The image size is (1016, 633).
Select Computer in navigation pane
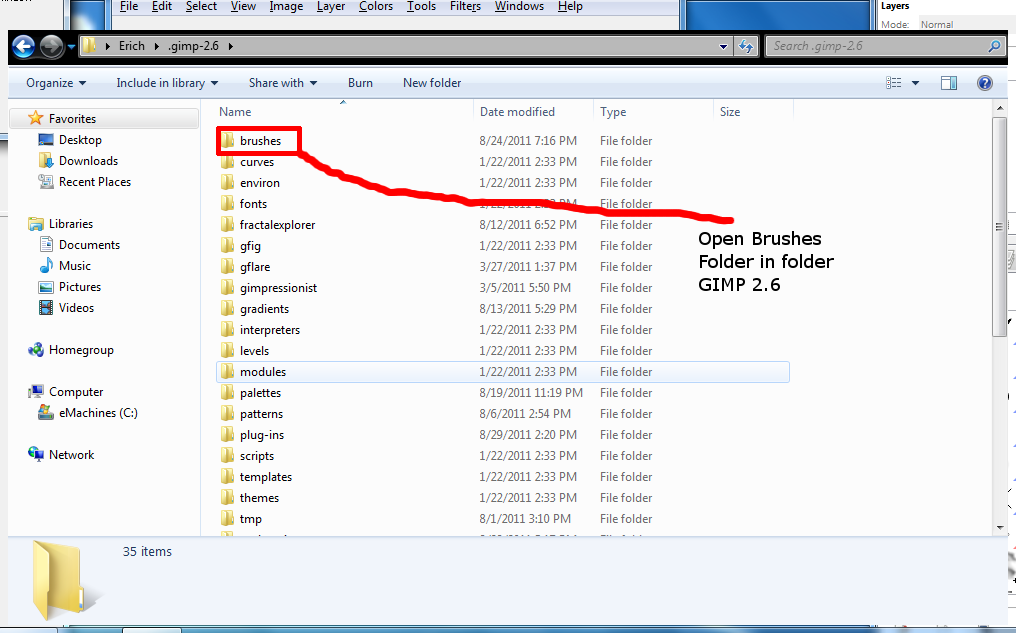pyautogui.click(x=76, y=392)
